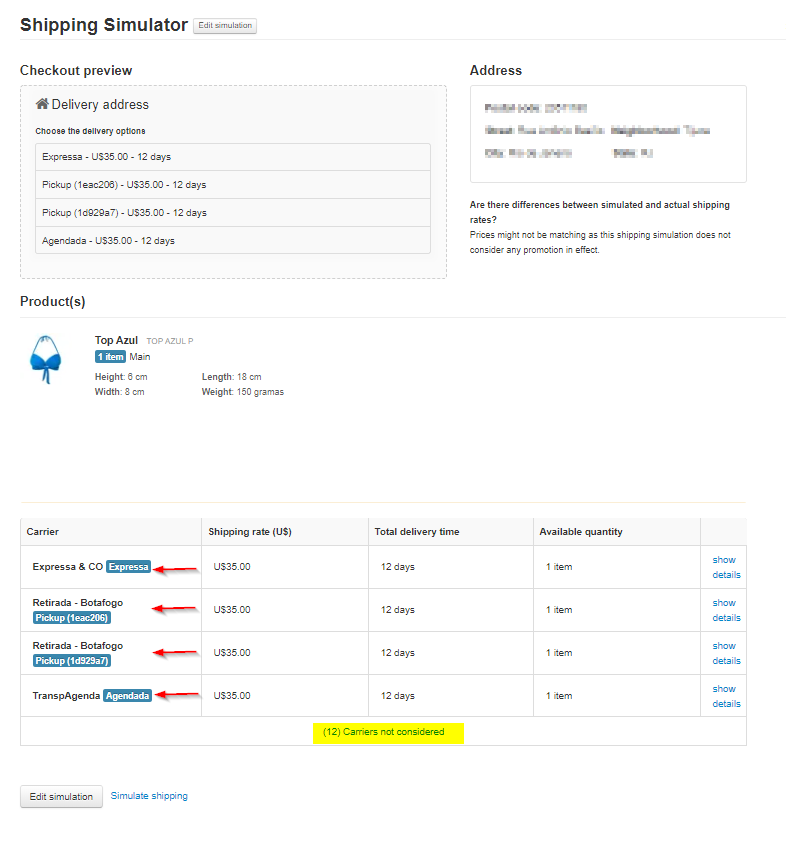Show details for Expressa & CO carrier
The width and height of the screenshot is (786, 841).
point(726,567)
